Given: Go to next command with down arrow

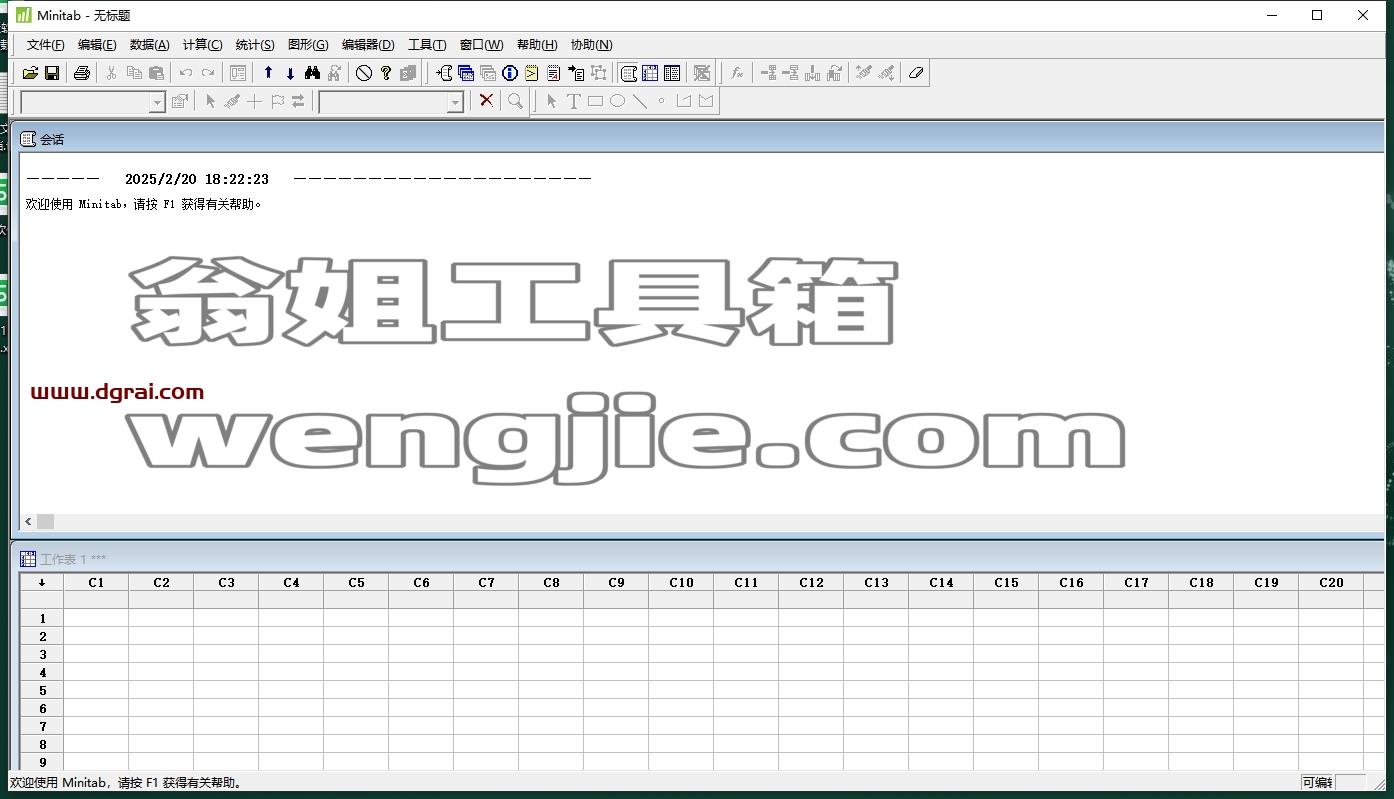Looking at the screenshot, I should point(290,73).
